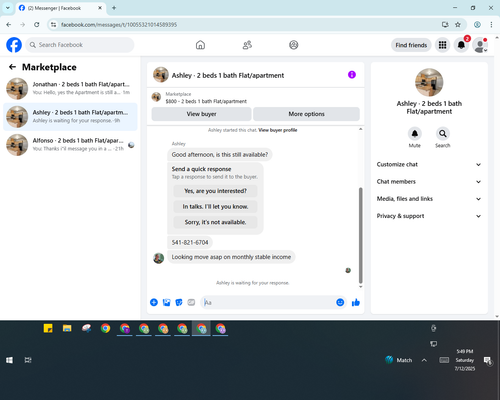
Task: Choose a GIF from the composer
Action: pos(191,302)
